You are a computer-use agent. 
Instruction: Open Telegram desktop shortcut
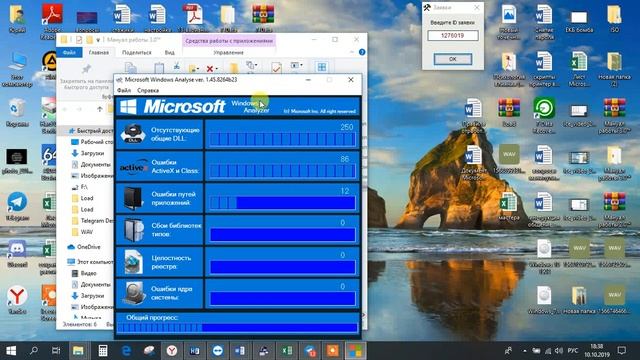pyautogui.click(x=17, y=206)
